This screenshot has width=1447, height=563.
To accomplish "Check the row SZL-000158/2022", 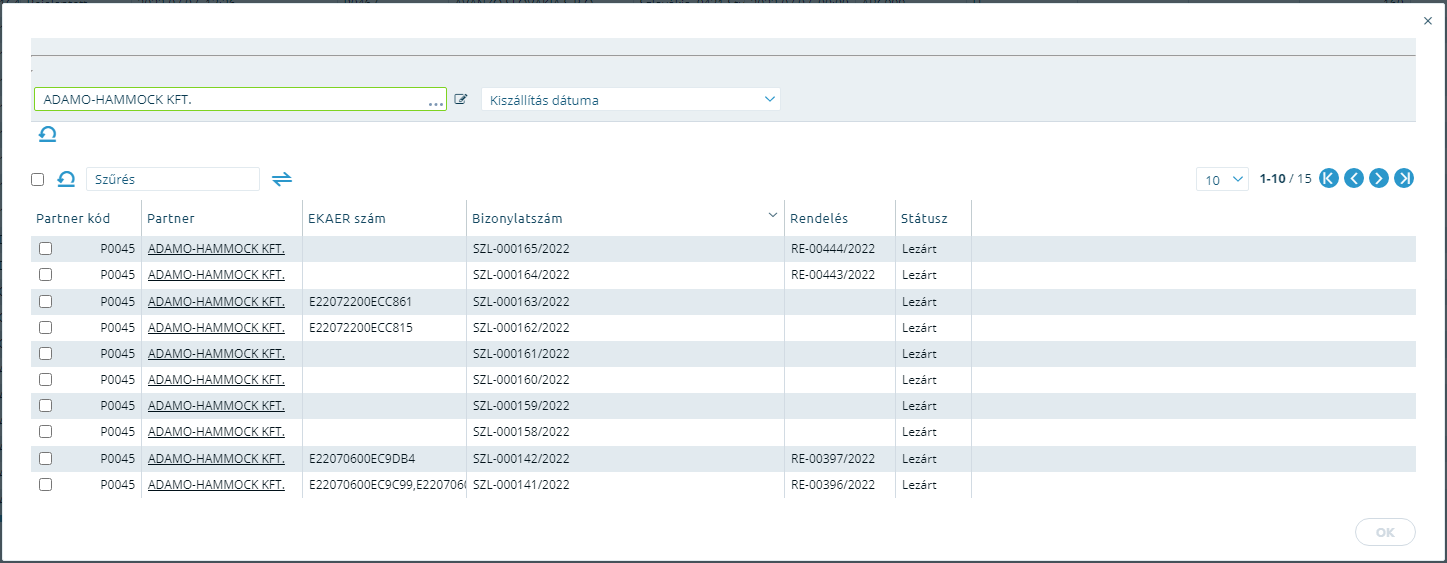I will tap(45, 431).
